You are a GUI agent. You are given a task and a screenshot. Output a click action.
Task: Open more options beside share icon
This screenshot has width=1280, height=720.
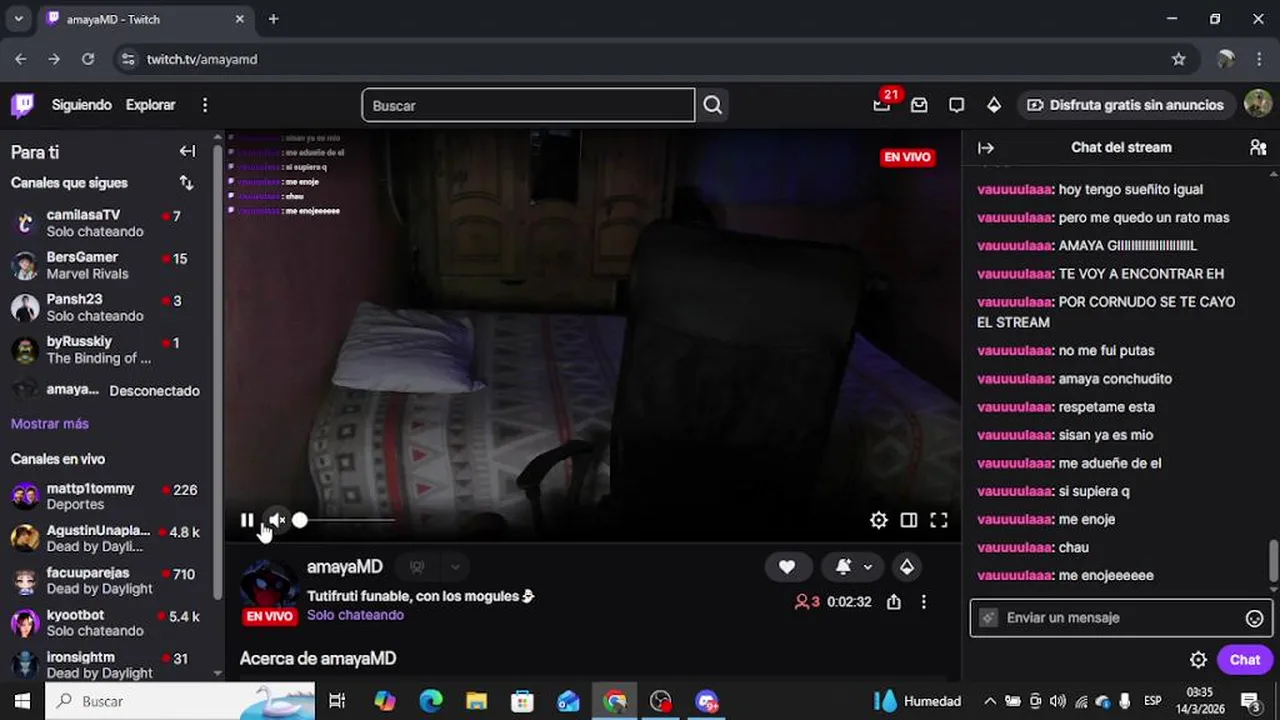(x=923, y=602)
